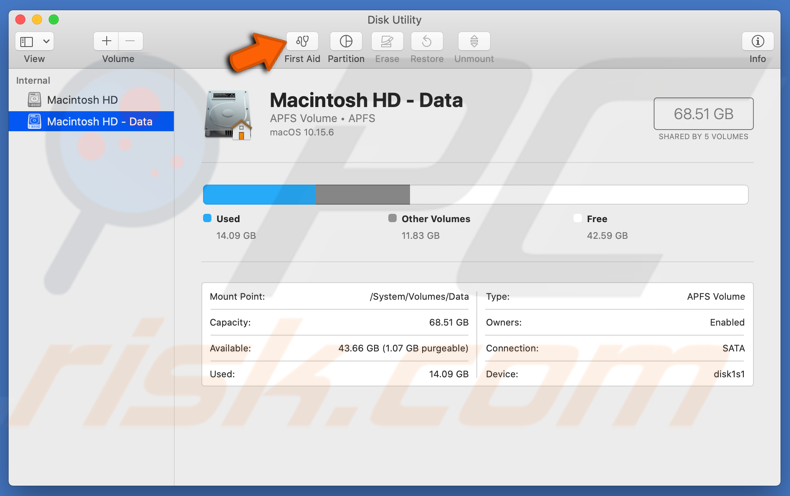
Task: Click the Macintosh HD sidebar disk icon
Action: pos(34,100)
